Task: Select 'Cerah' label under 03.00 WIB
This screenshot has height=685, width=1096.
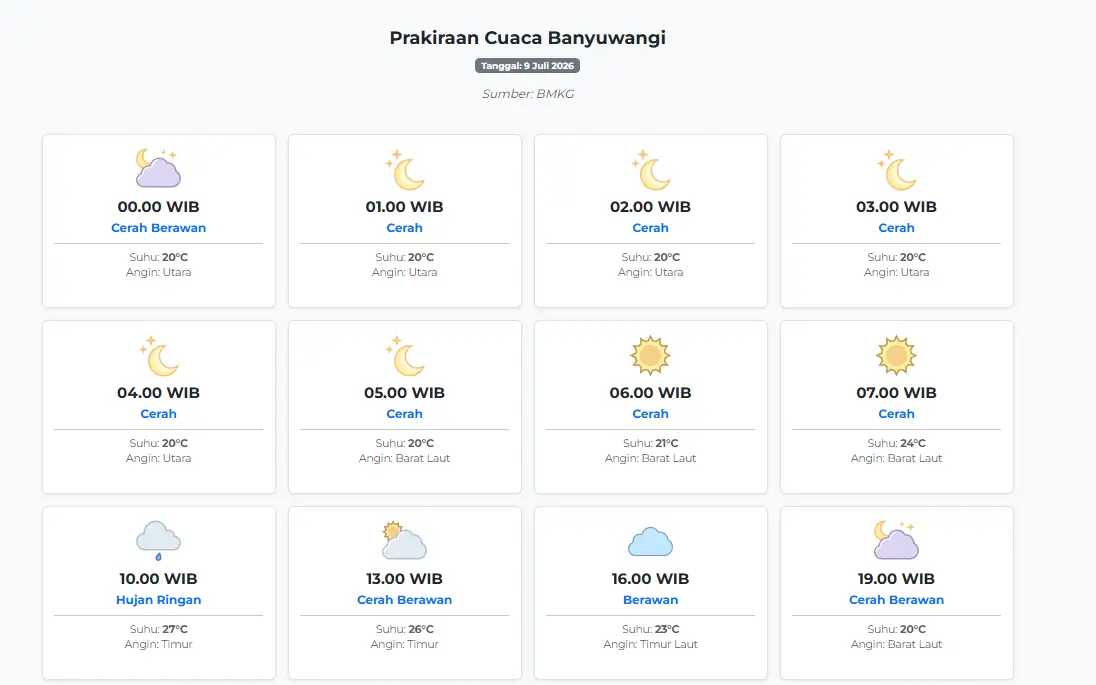Action: pos(897,228)
